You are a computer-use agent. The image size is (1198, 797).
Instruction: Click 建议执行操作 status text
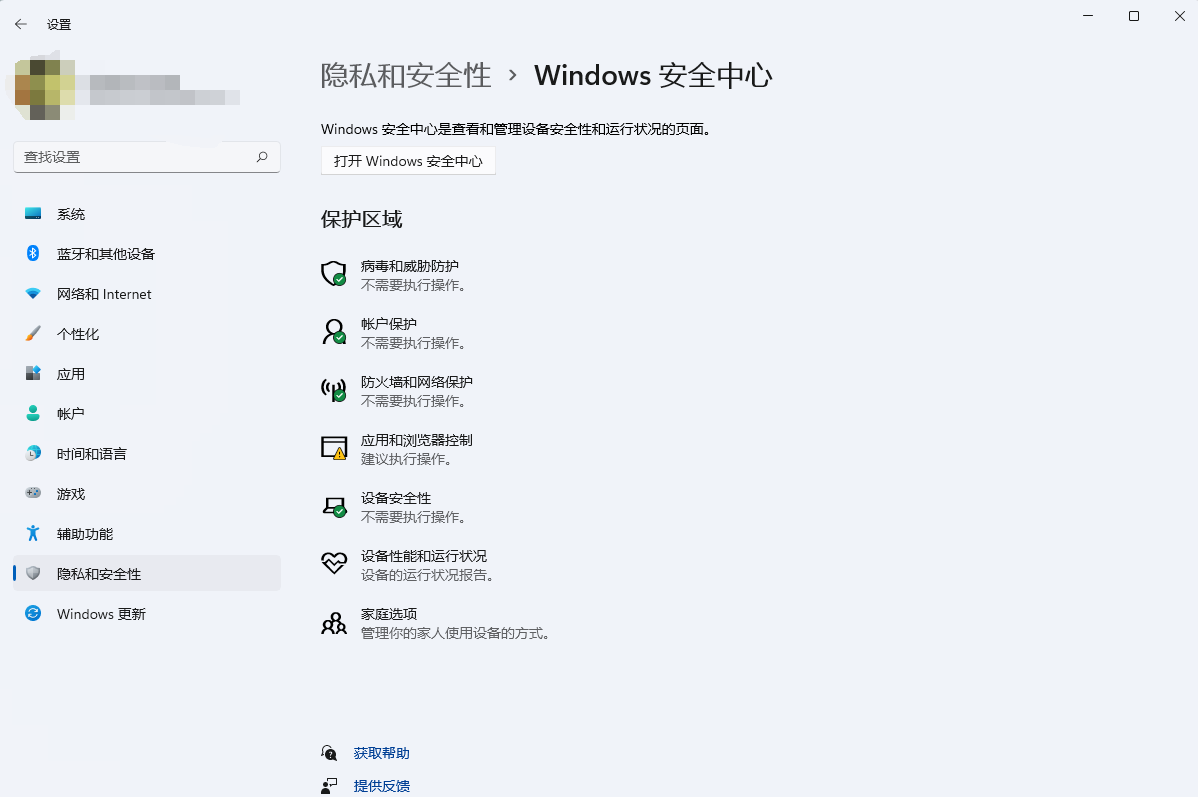click(x=408, y=459)
